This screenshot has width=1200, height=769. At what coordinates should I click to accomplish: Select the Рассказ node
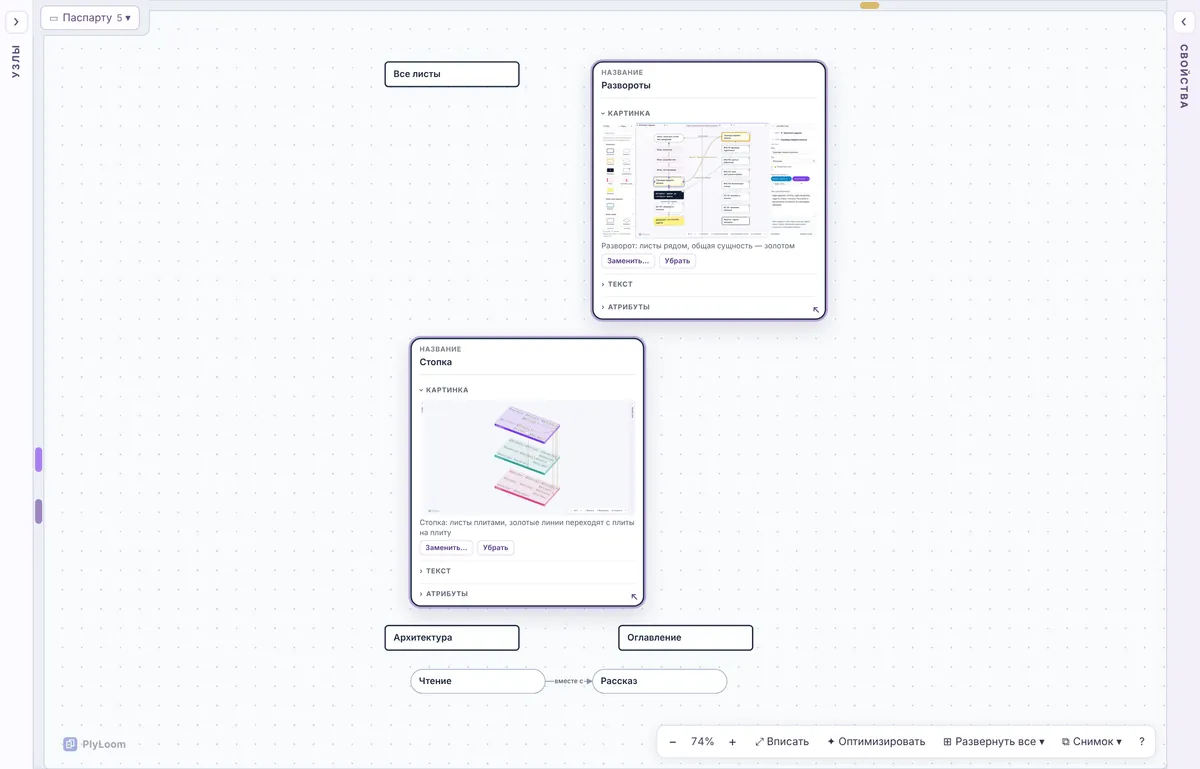[660, 681]
